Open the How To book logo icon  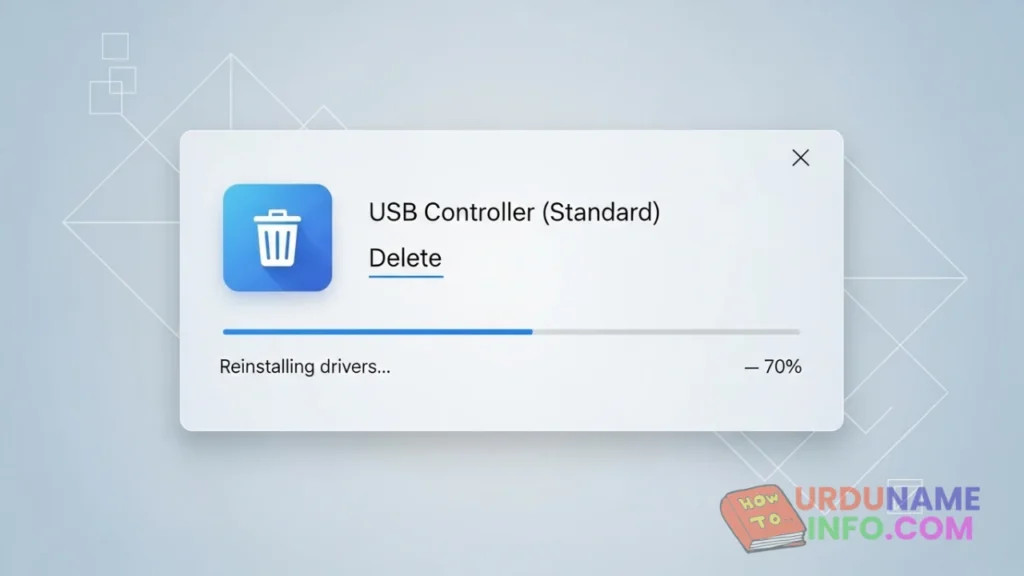762,517
